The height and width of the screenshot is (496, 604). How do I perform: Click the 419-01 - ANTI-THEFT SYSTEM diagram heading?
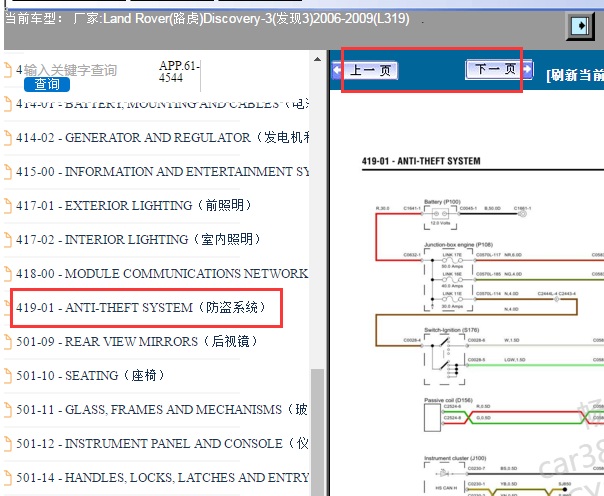421,161
